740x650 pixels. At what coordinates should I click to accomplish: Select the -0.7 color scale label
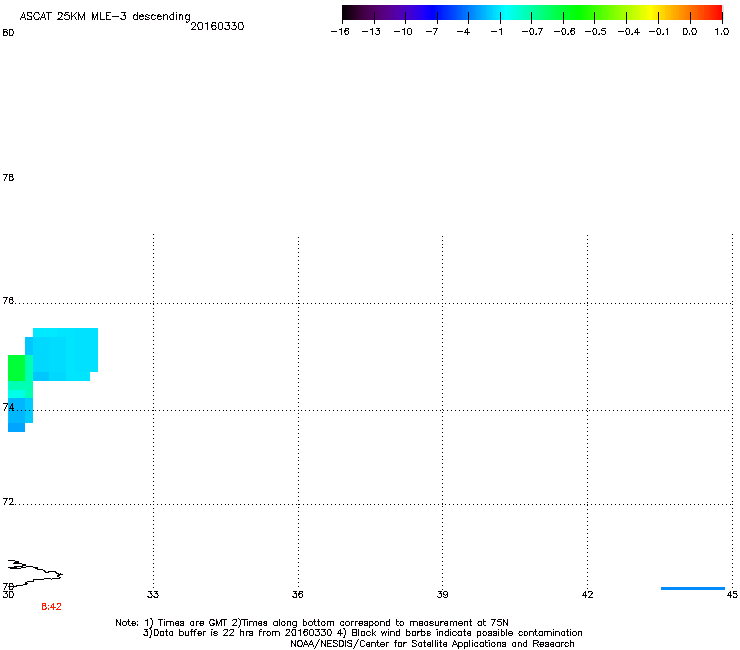coord(532,32)
